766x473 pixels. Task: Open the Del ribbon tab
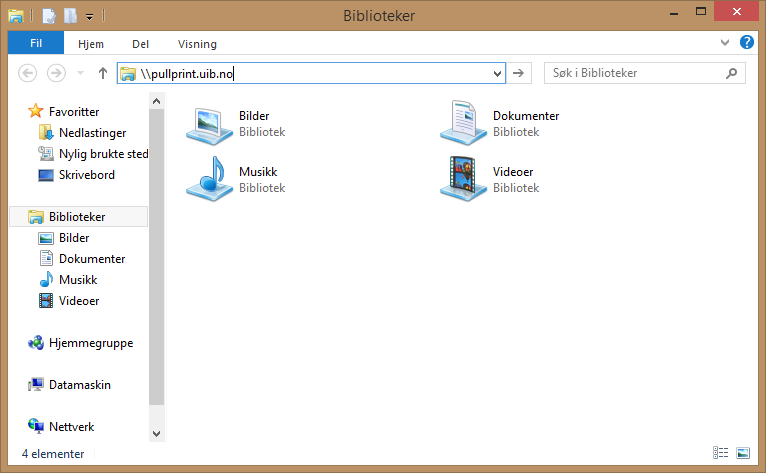[141, 44]
